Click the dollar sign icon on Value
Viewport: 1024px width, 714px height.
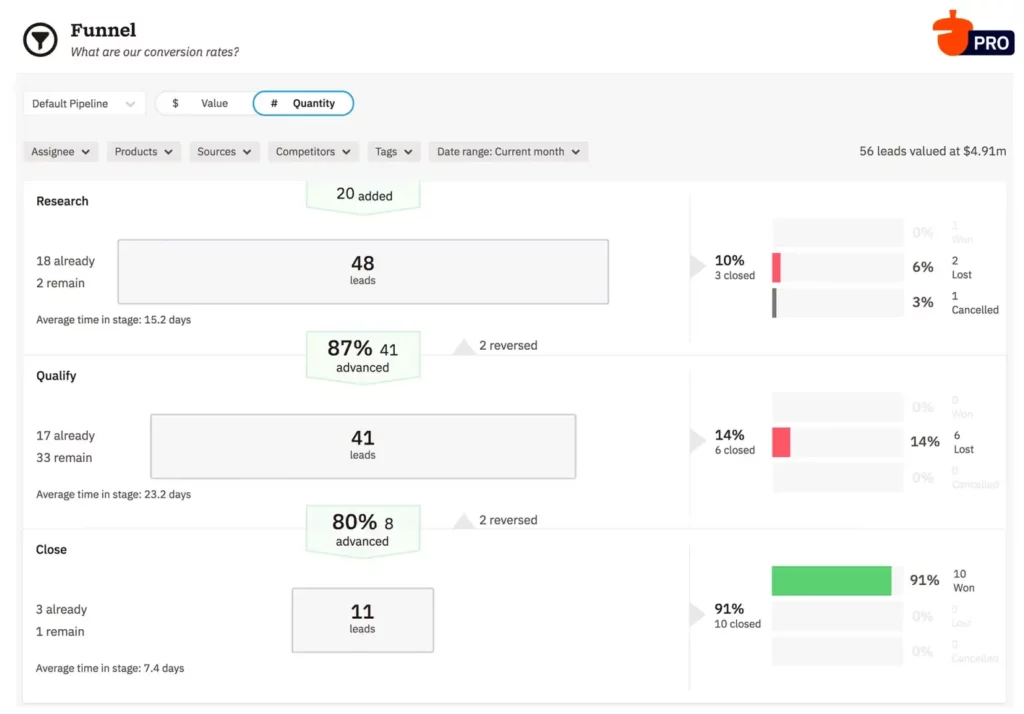[175, 103]
